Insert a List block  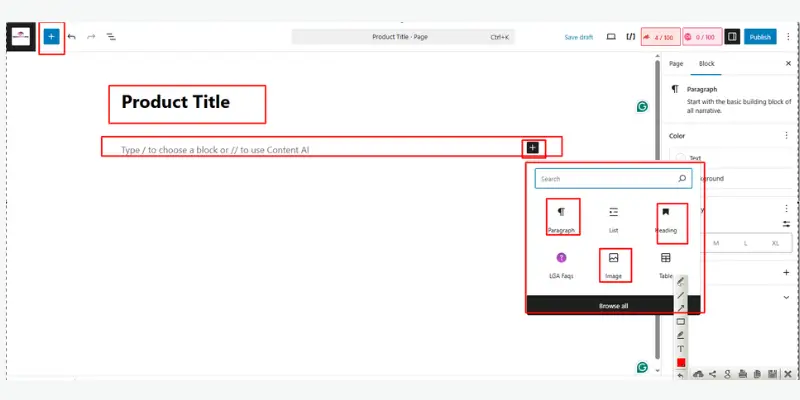(x=613, y=219)
